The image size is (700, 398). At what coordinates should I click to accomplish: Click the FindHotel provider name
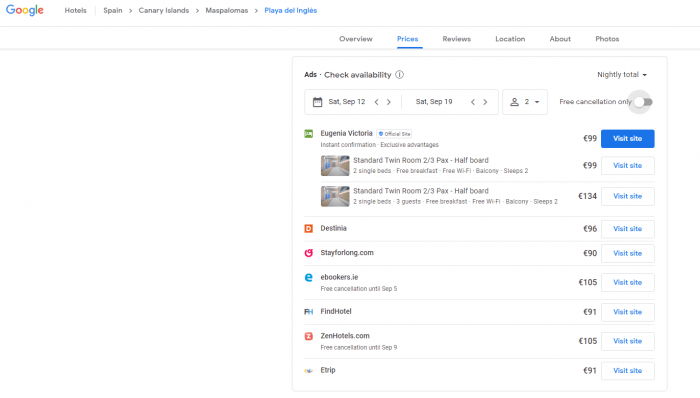(x=336, y=311)
